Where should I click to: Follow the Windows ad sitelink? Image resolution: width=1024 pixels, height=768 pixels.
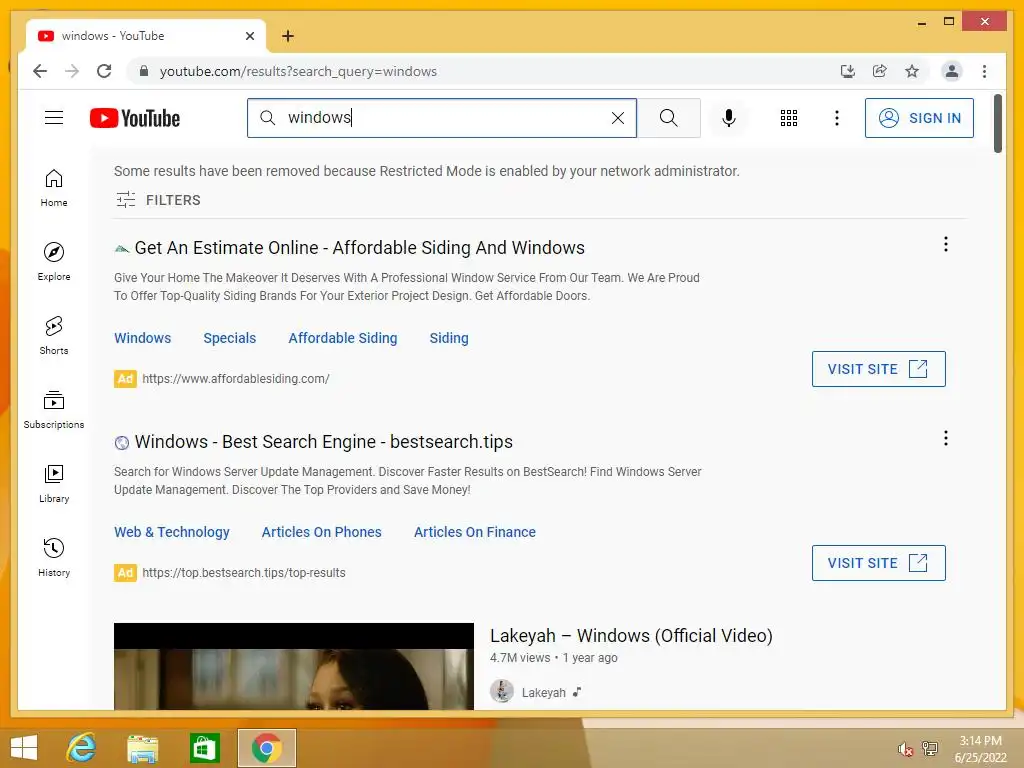142,338
